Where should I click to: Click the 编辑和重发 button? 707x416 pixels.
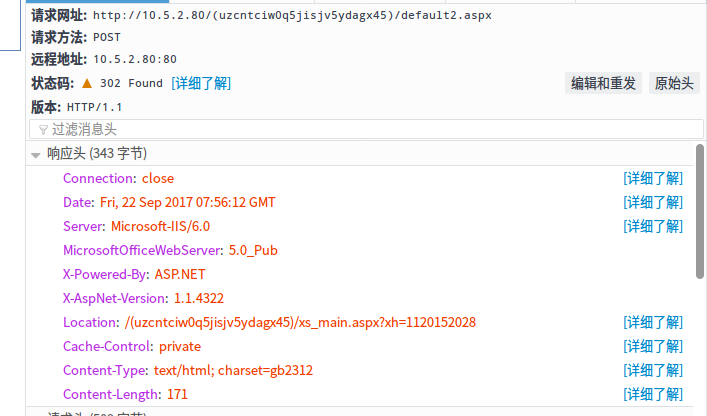[x=603, y=83]
